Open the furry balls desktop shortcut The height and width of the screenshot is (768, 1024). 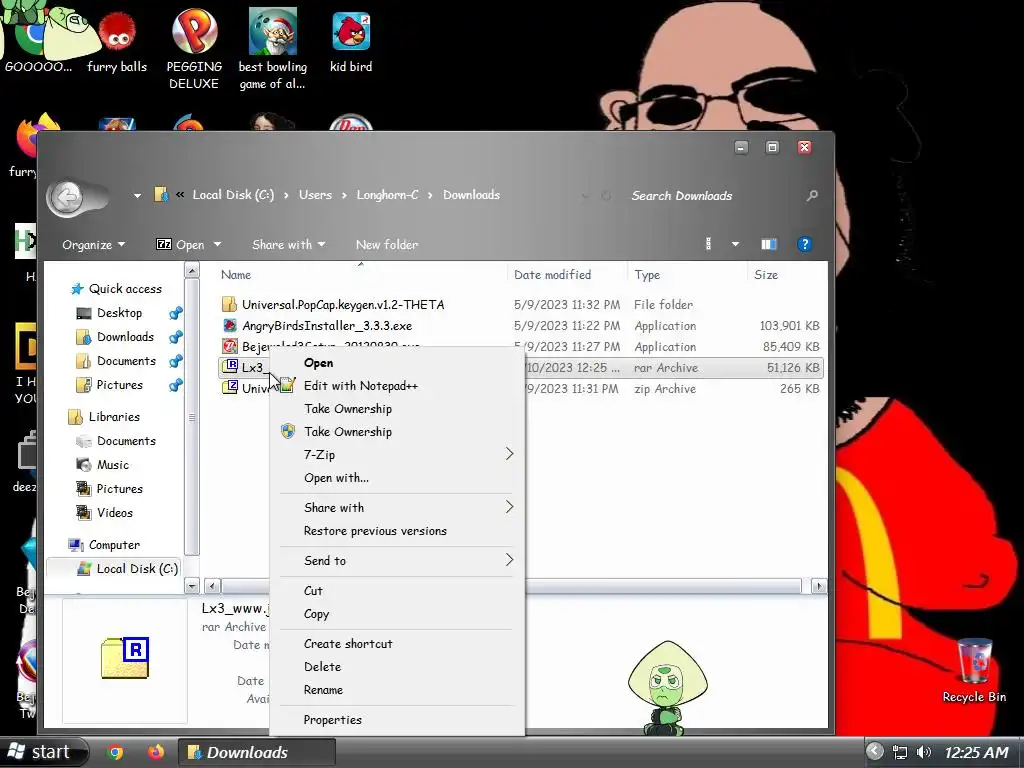click(x=117, y=42)
